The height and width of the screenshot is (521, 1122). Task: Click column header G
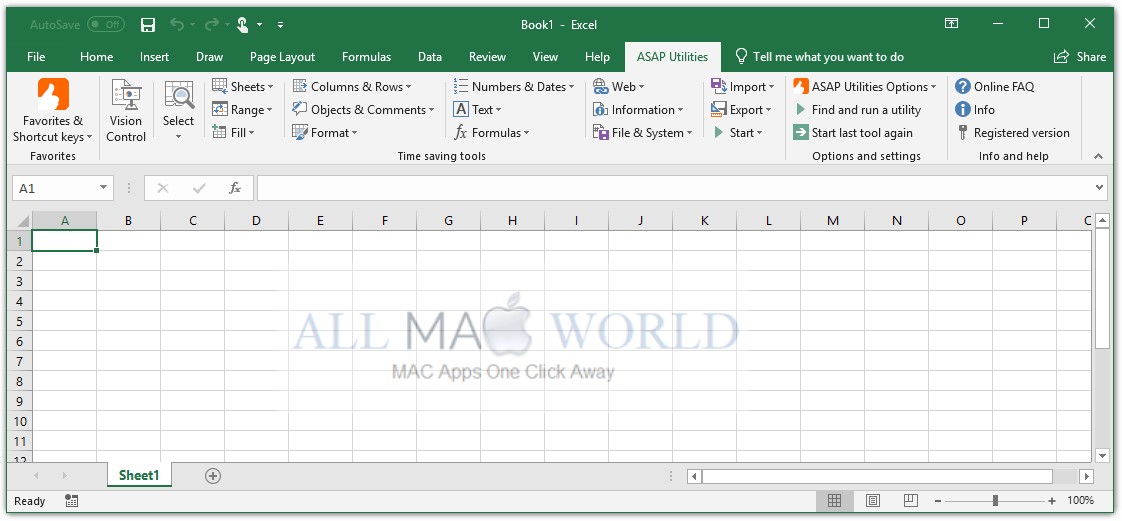pos(448,220)
